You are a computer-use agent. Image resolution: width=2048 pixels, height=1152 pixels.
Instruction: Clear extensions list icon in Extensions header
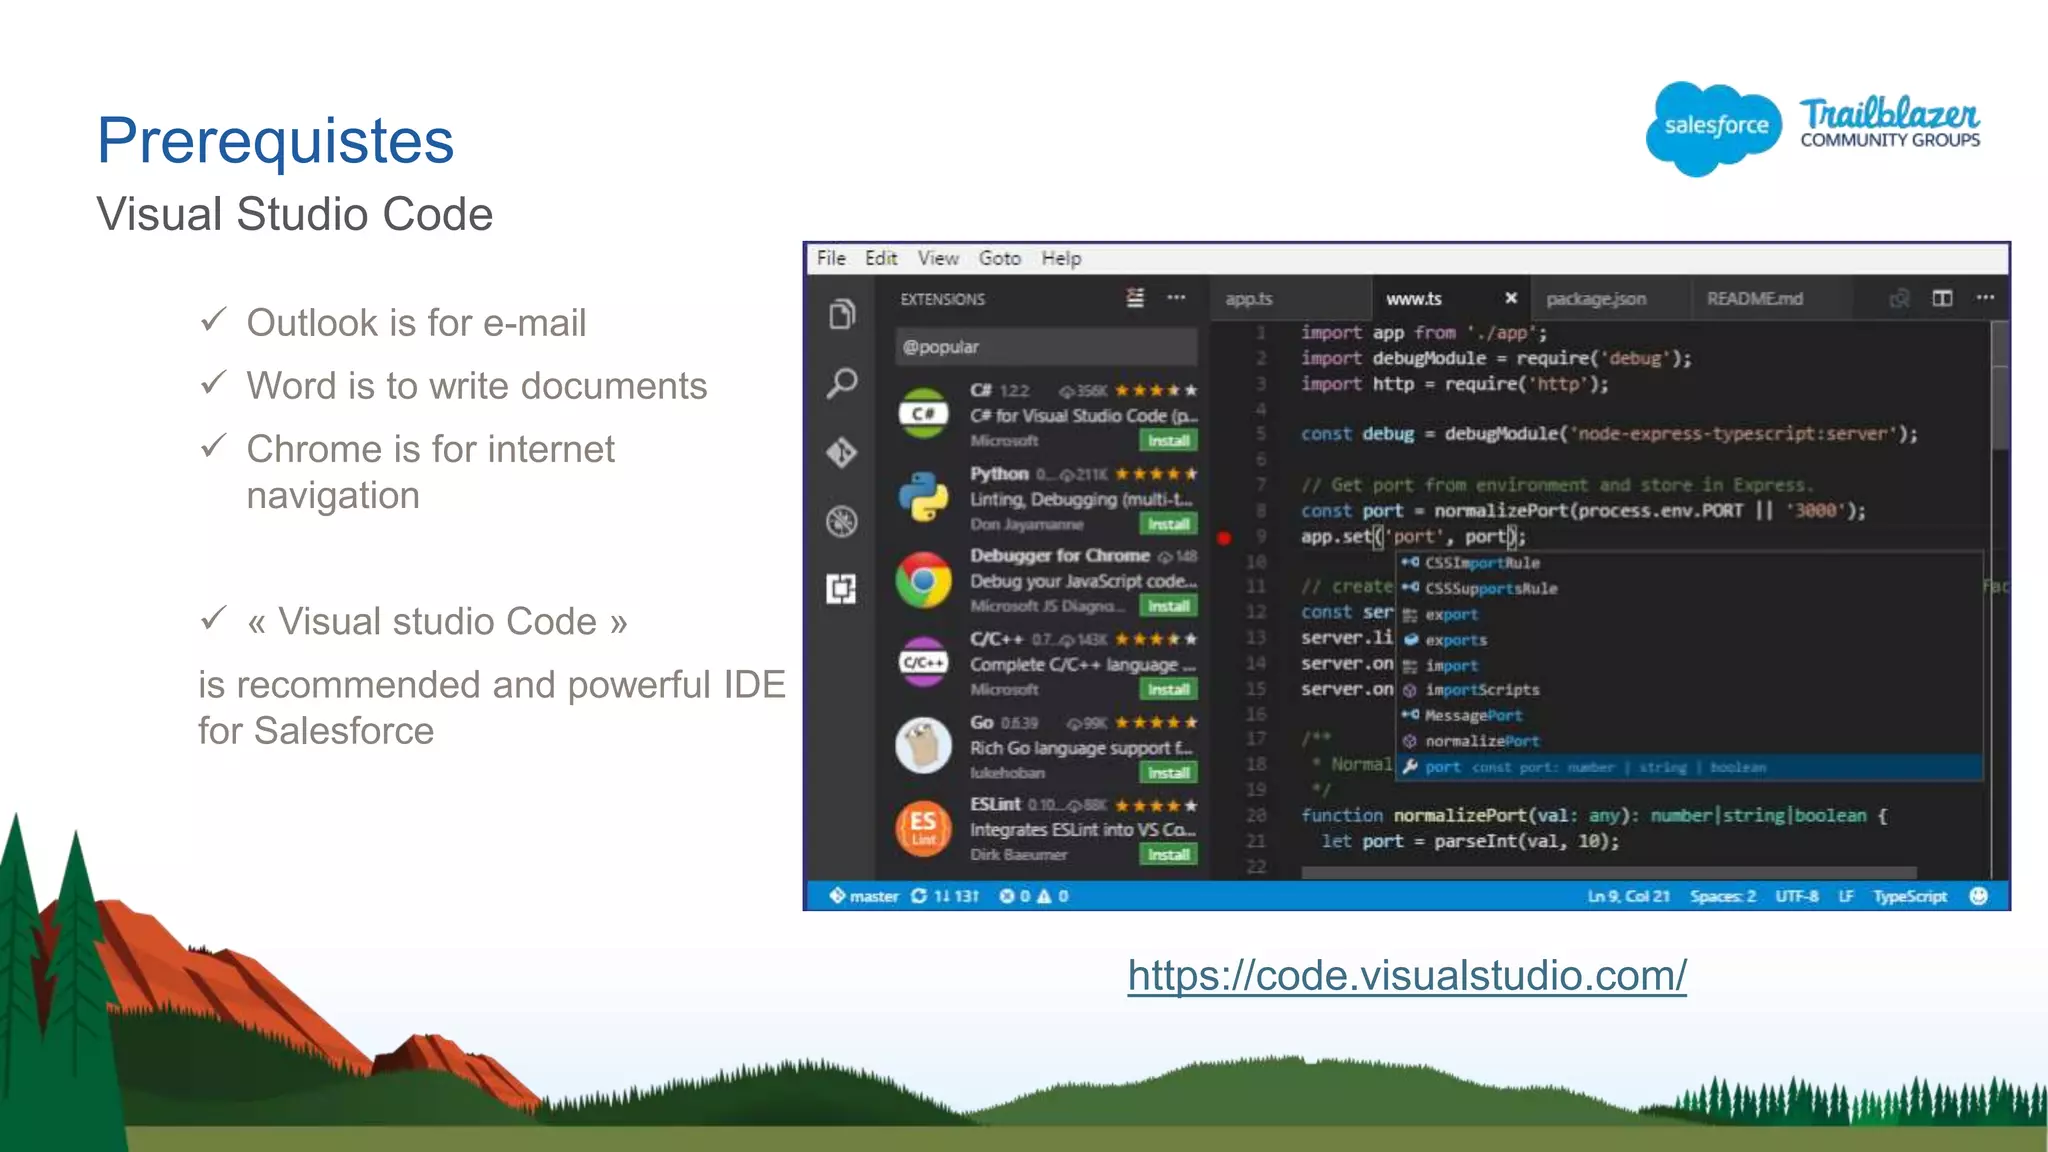1135,298
